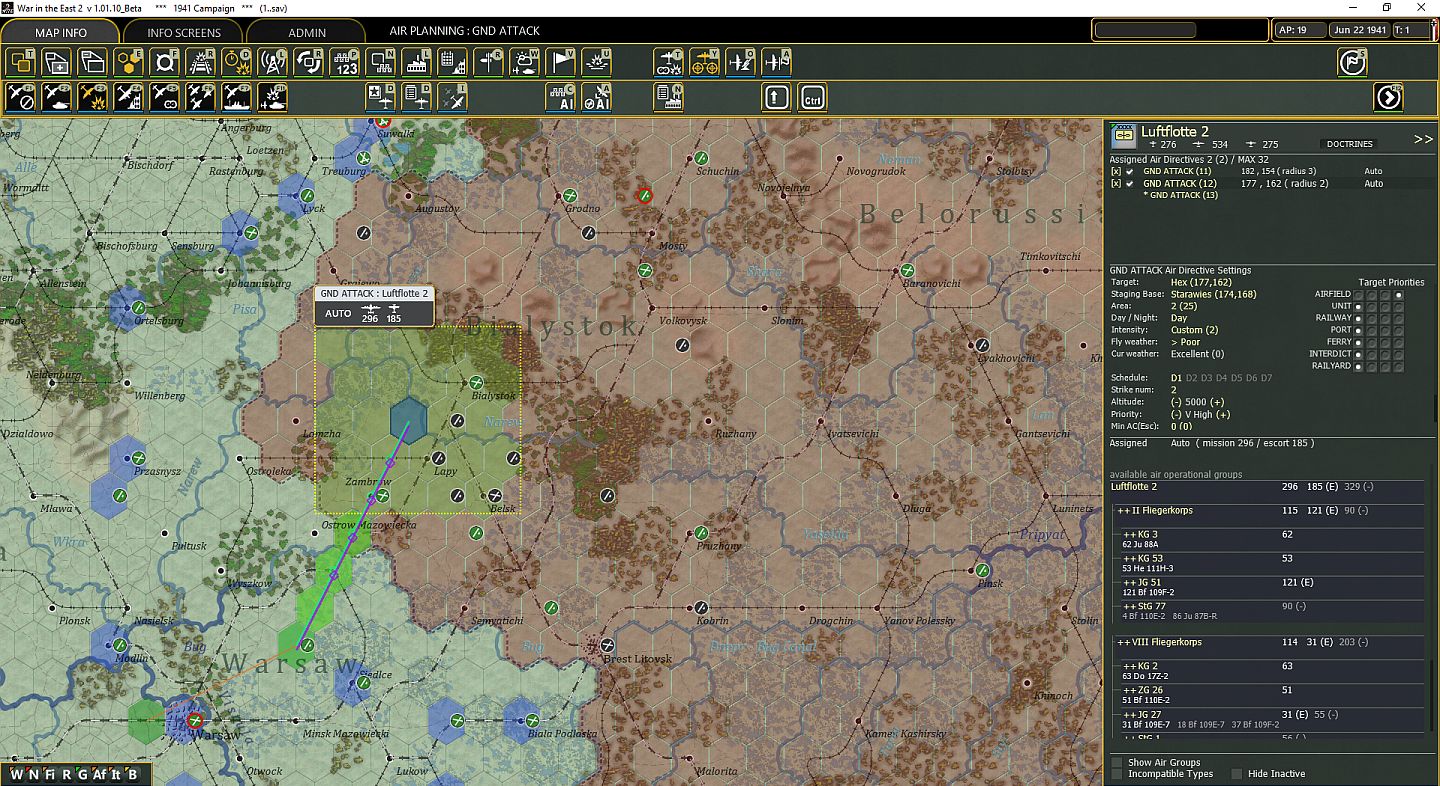1440x786 pixels.
Task: Enable the Incompatible Types checkbox
Action: coord(1116,774)
